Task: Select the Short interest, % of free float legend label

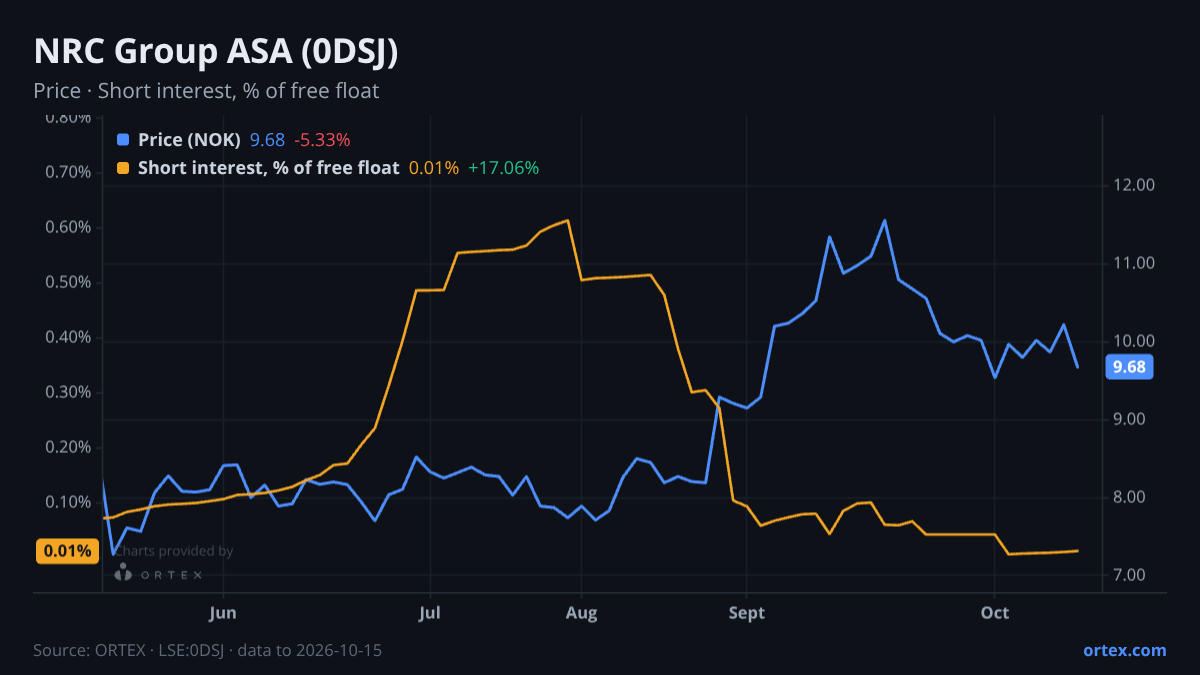Action: click(x=268, y=168)
